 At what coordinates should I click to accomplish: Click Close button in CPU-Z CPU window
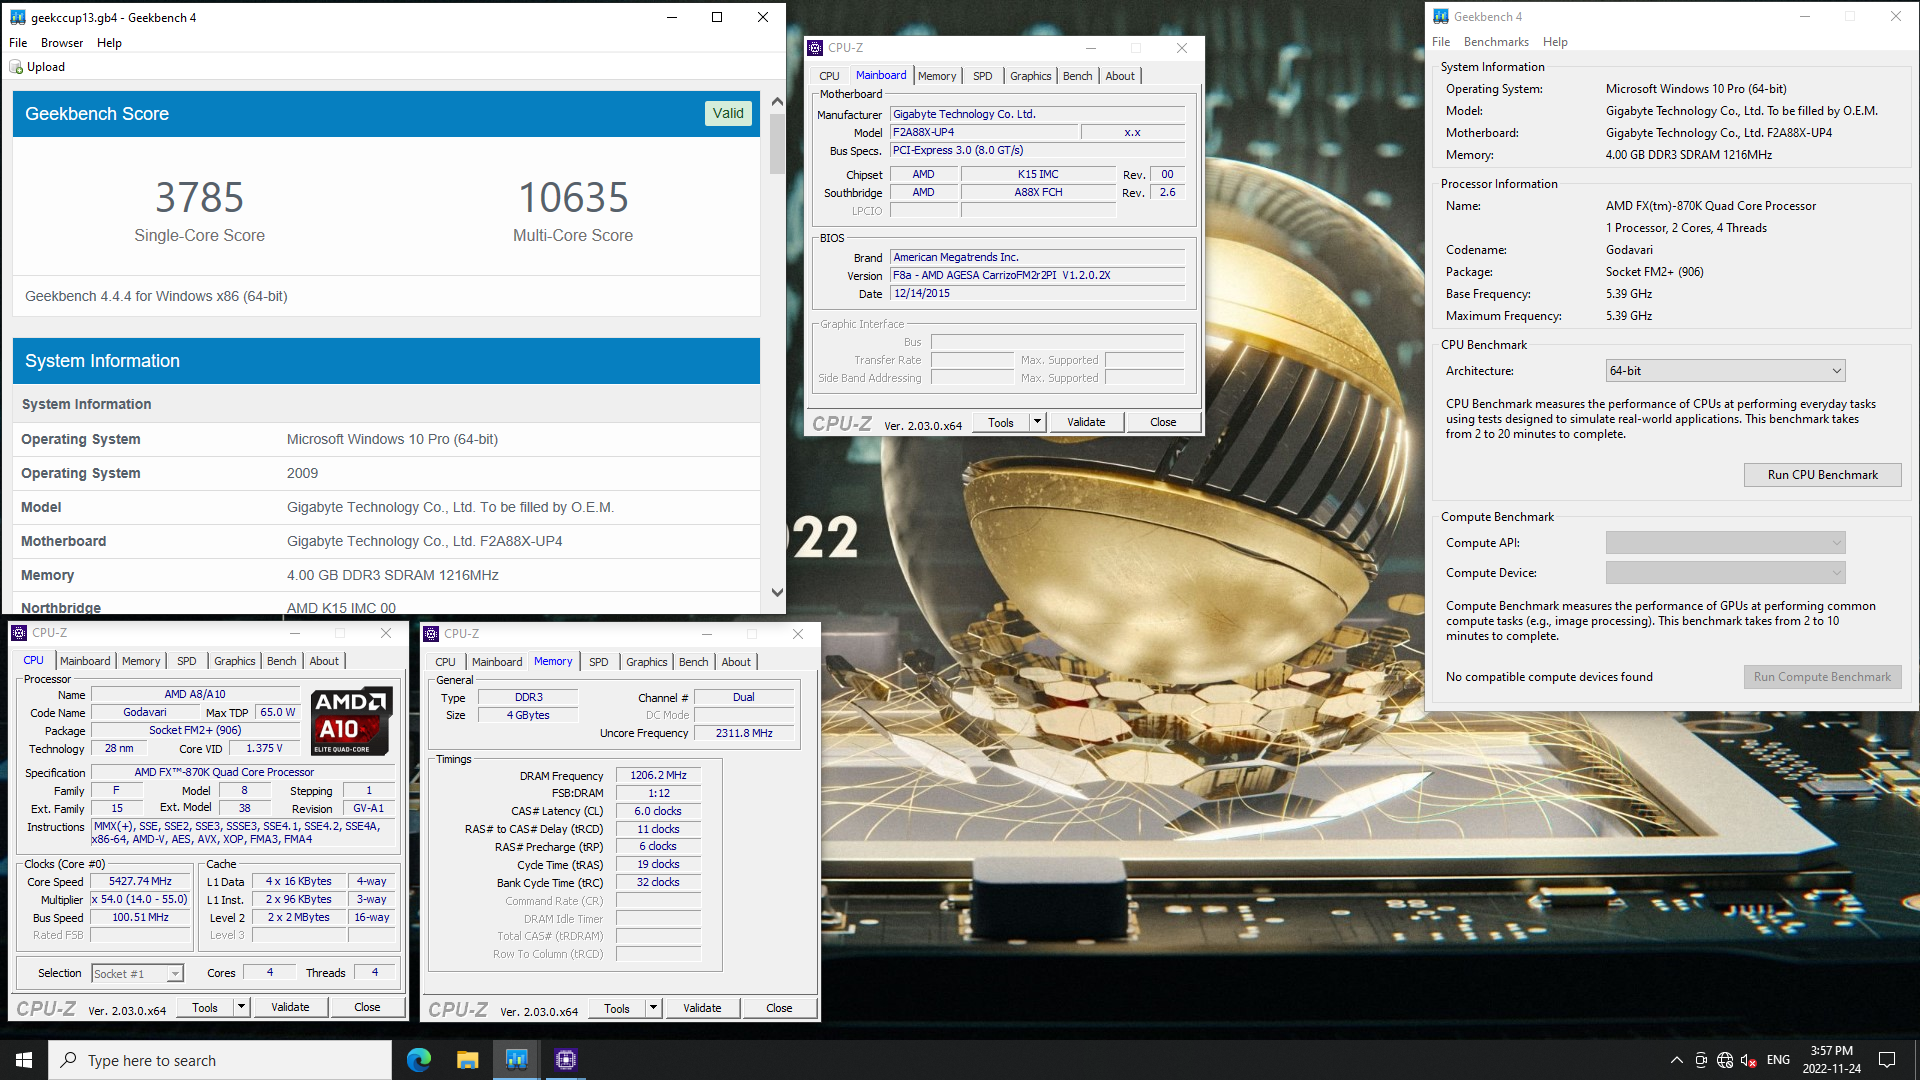coord(367,1007)
